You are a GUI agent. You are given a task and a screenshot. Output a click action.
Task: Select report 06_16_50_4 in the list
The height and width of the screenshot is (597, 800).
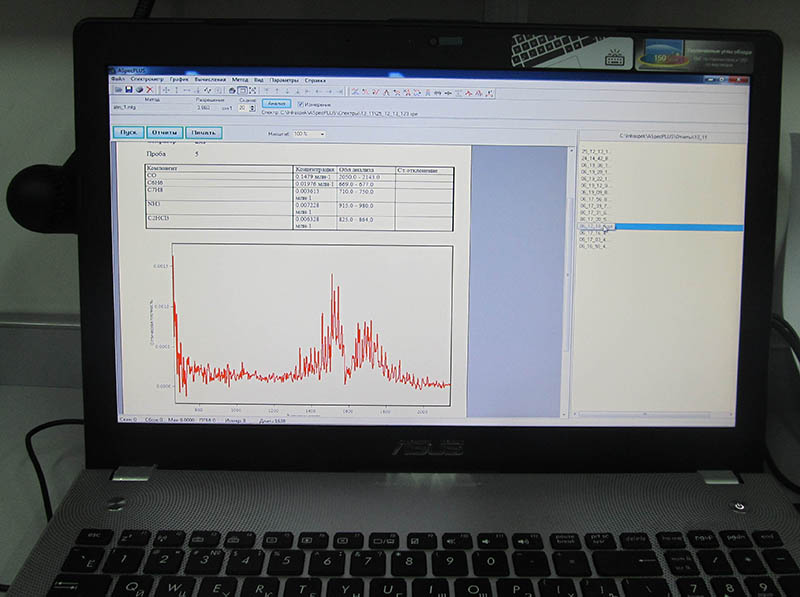coord(592,246)
